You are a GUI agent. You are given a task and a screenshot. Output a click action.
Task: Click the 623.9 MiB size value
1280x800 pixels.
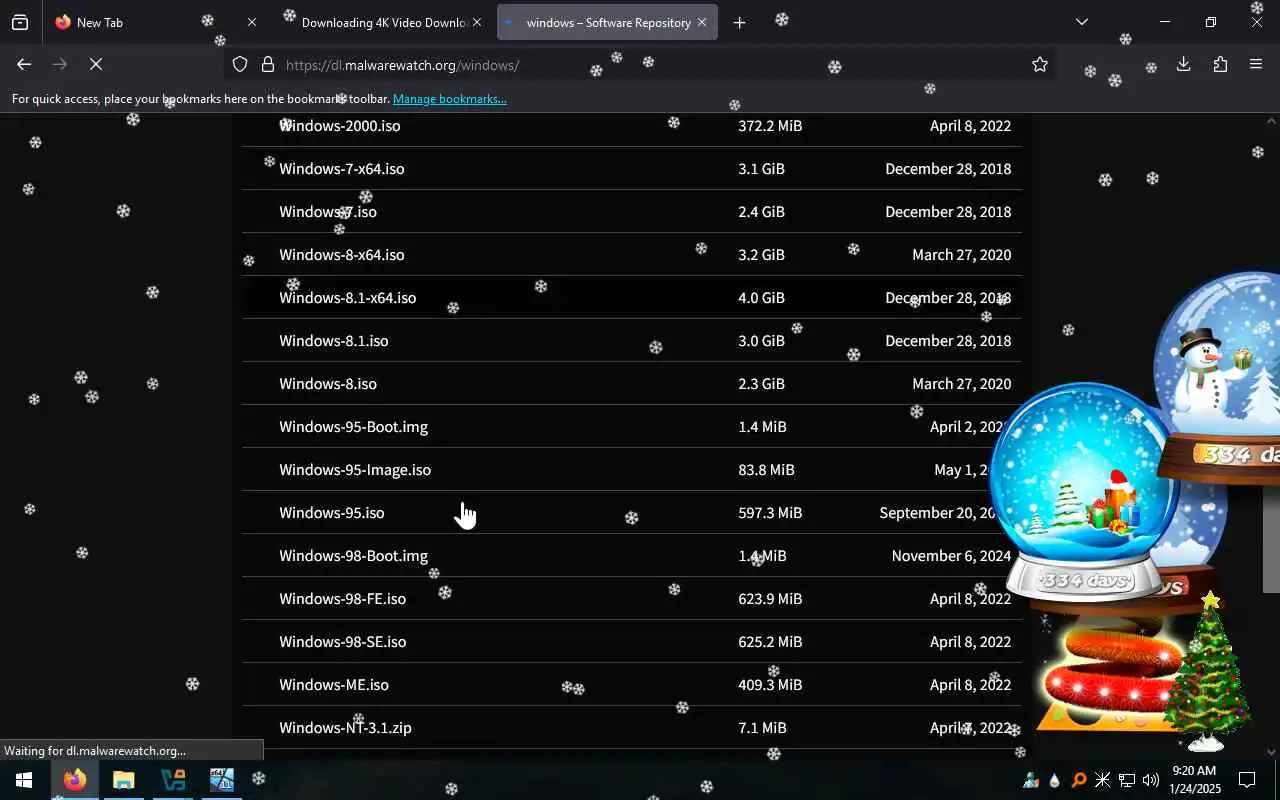pos(770,599)
